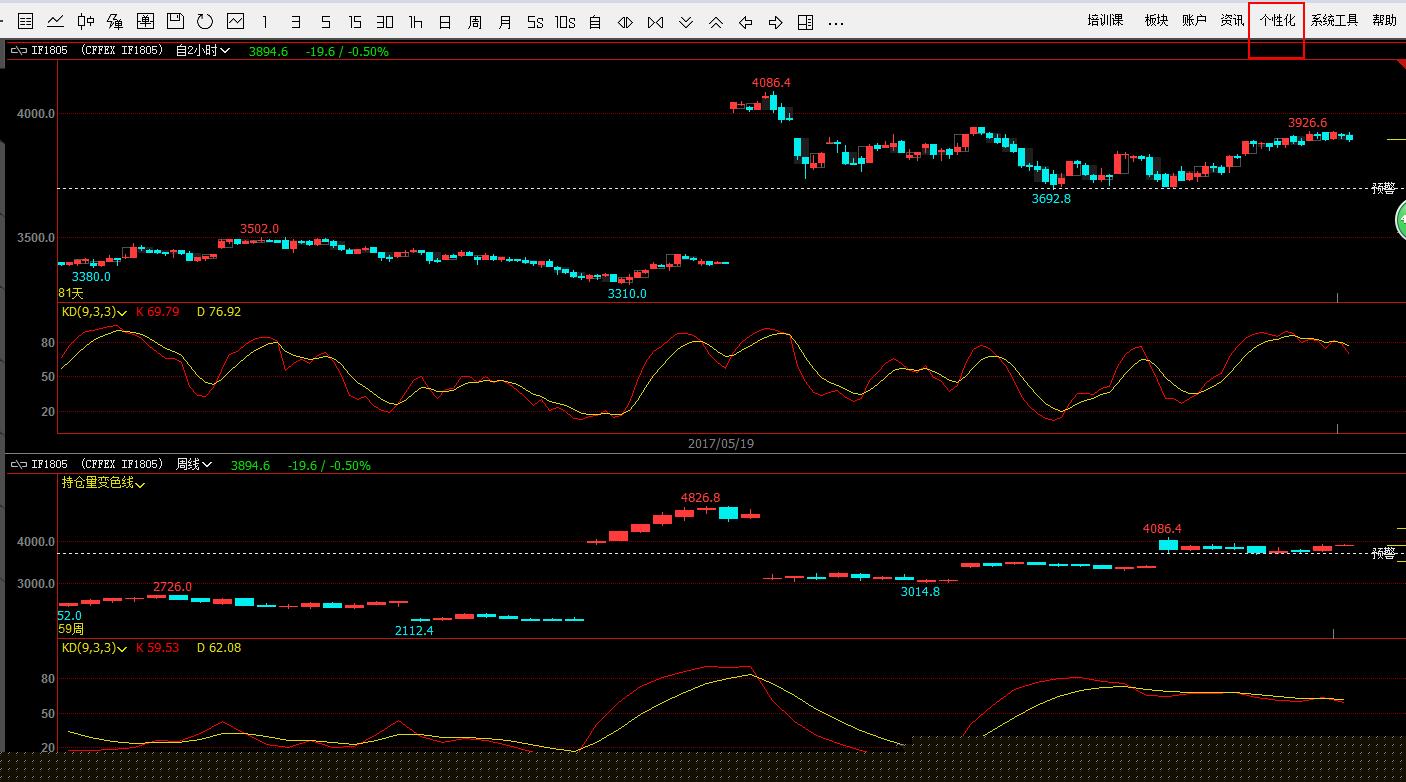Open the split-window layout icon

(805, 22)
